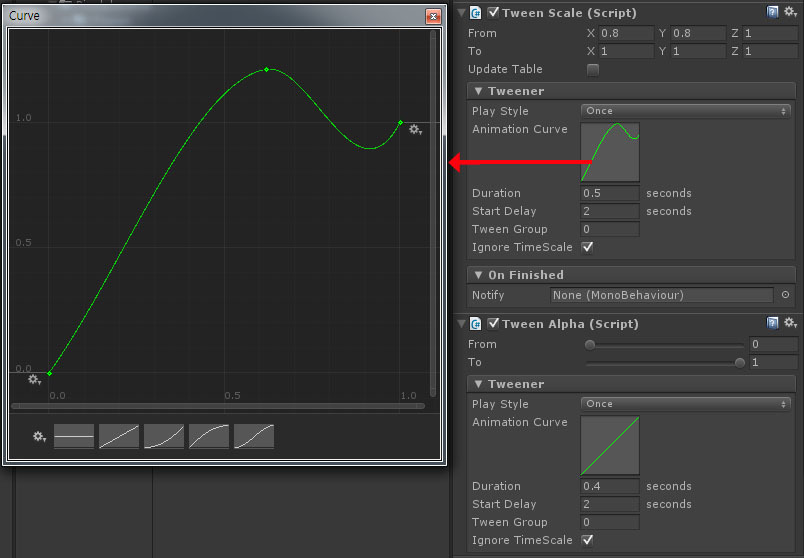The height and width of the screenshot is (558, 804).
Task: Edit the From X value field
Action: pos(626,33)
